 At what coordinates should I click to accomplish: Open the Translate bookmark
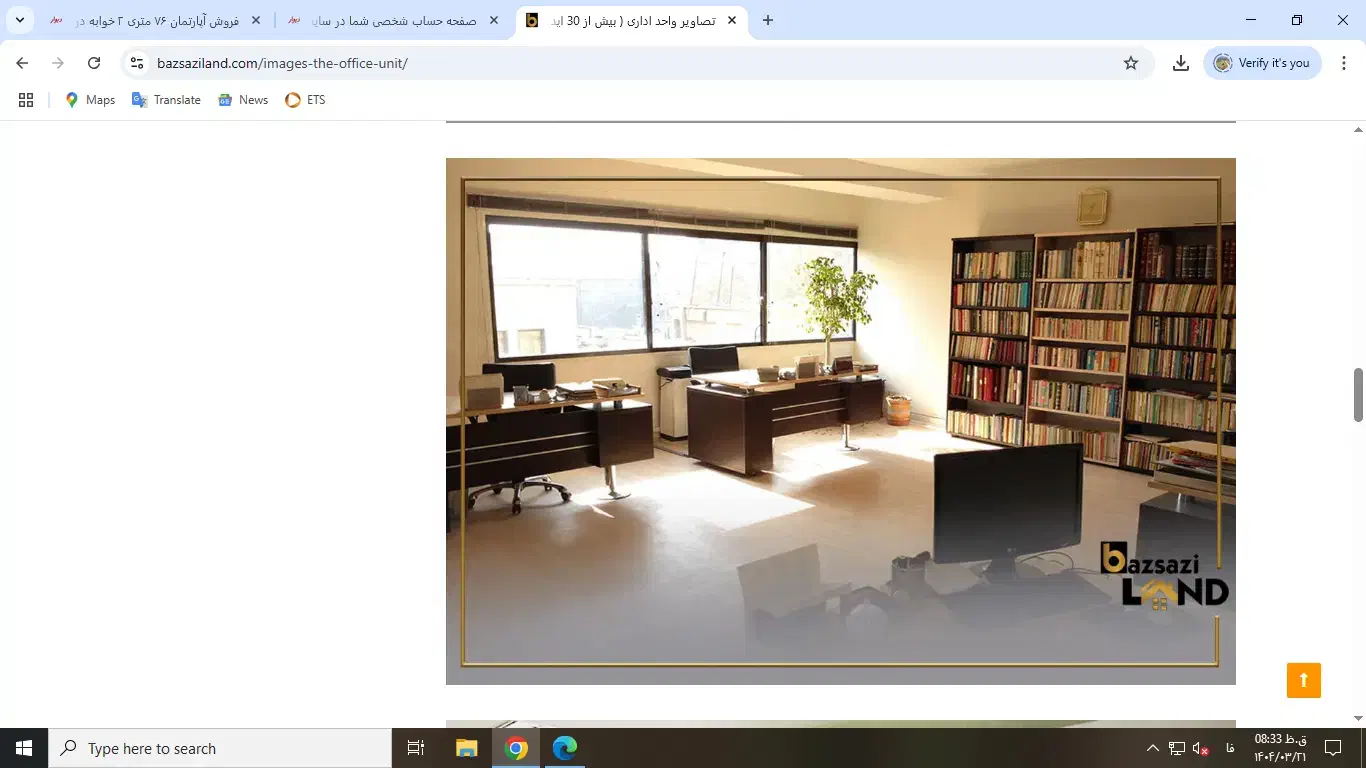tap(166, 100)
